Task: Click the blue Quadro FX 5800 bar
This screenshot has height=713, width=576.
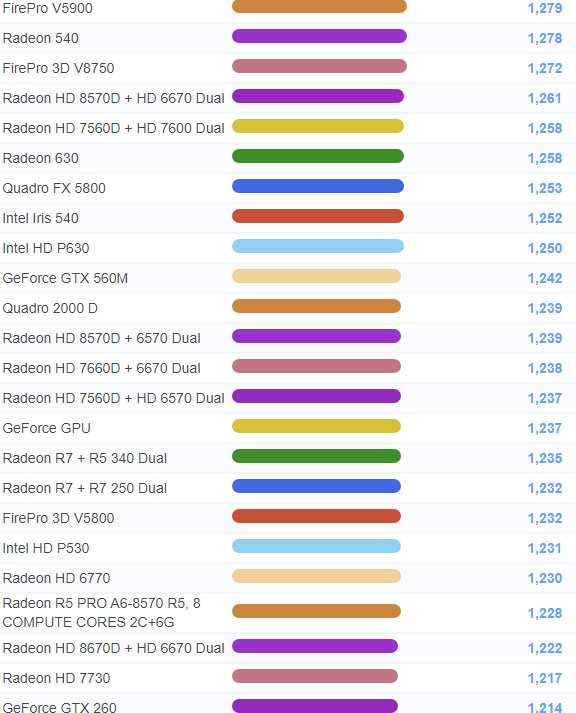Action: point(318,186)
